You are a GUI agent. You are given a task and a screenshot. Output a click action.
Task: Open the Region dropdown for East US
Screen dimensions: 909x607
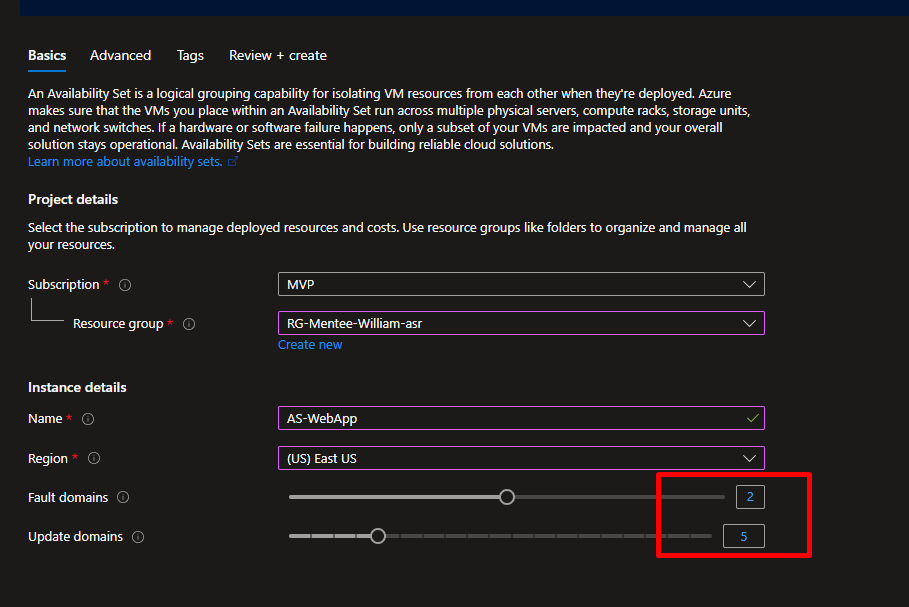(520, 458)
